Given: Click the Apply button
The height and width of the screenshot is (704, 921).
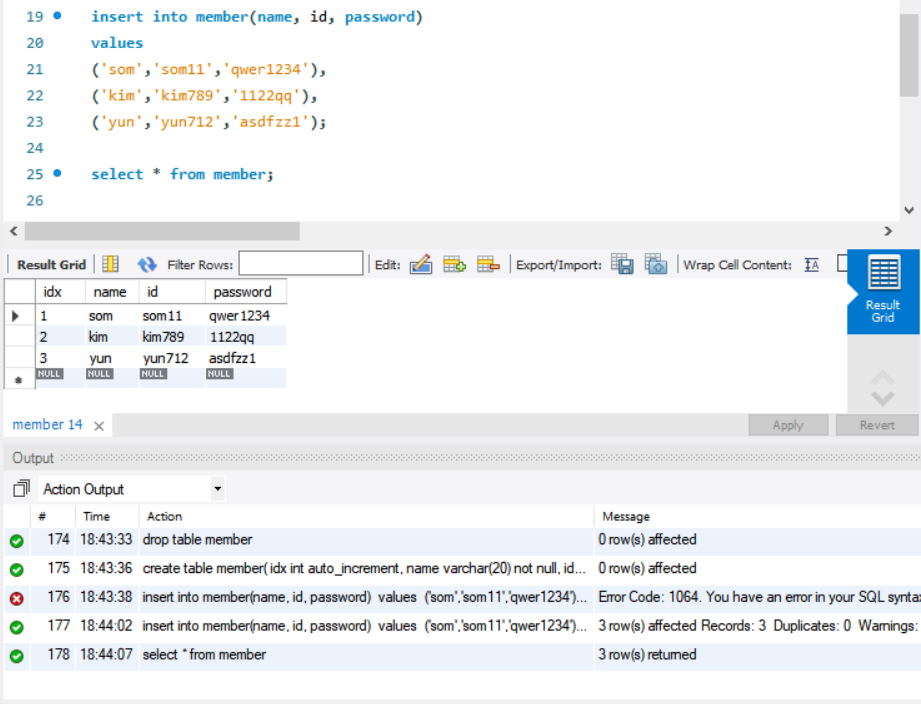Looking at the screenshot, I should coord(788,424).
